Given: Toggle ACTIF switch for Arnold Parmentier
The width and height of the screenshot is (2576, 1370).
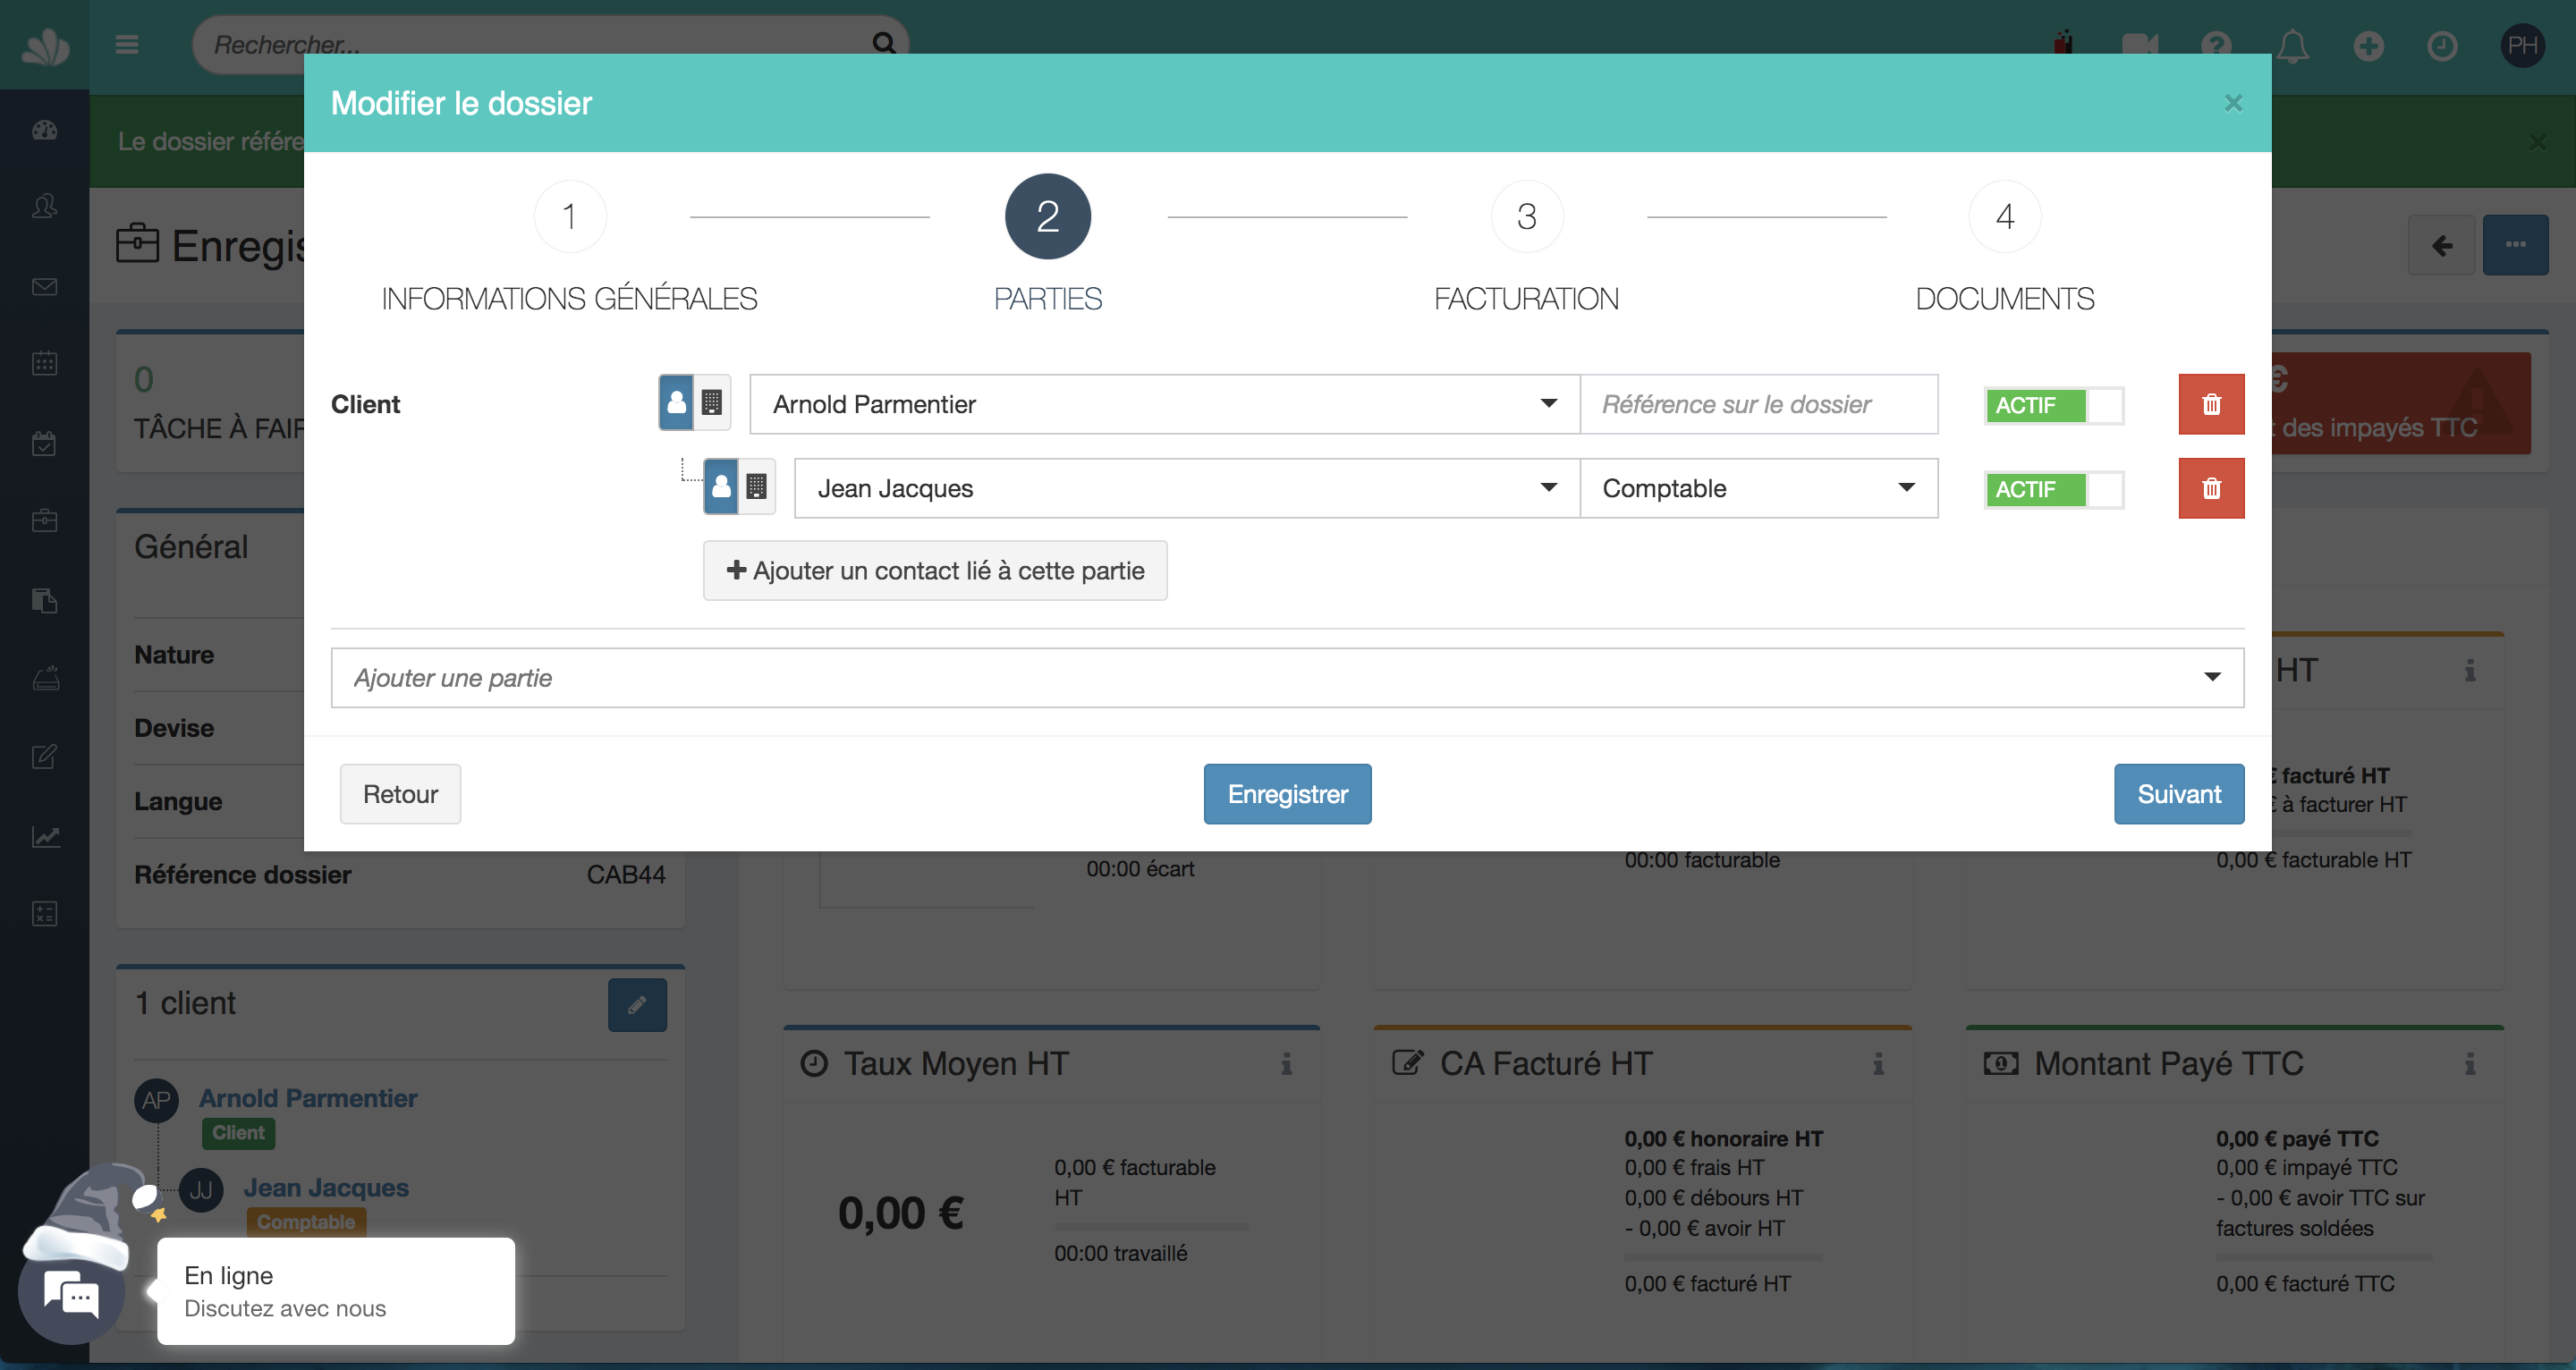Looking at the screenshot, I should pos(2054,405).
